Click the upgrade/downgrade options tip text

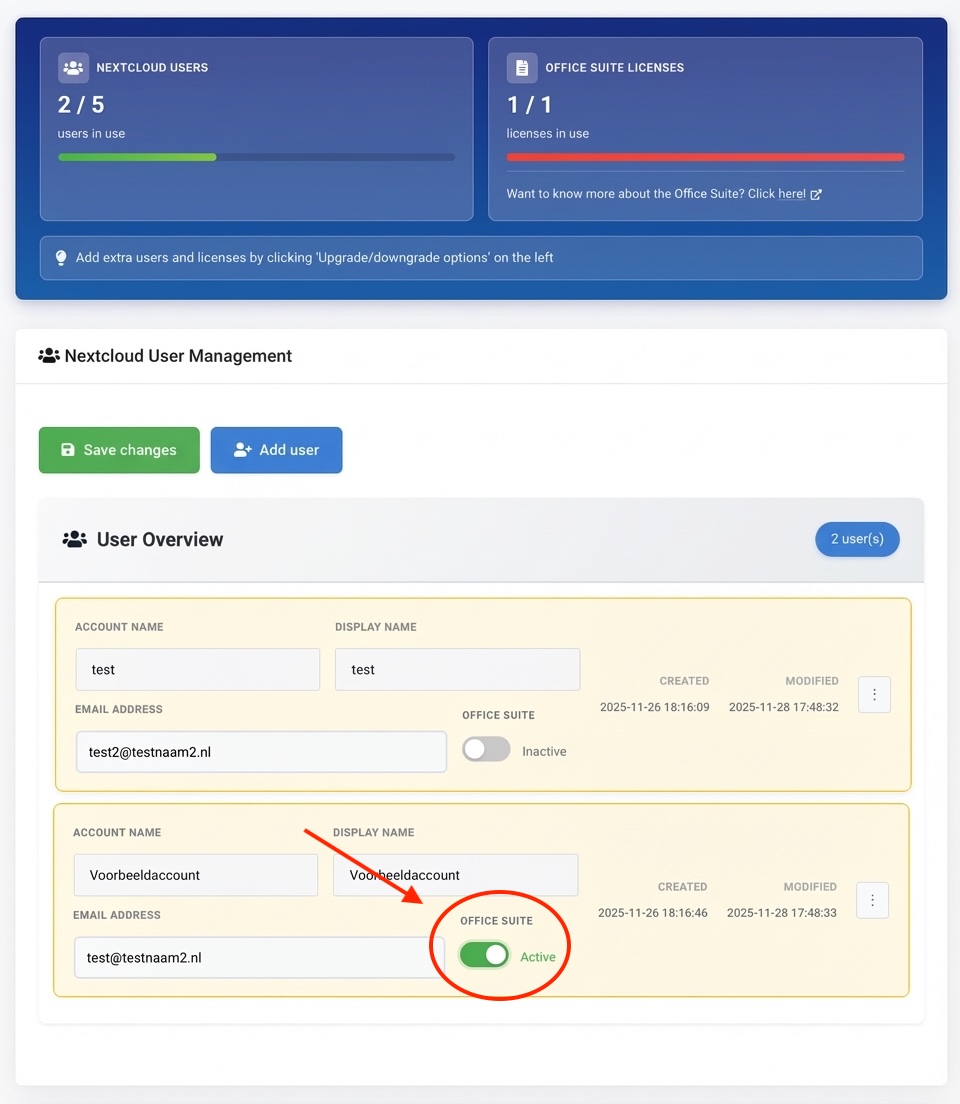(314, 258)
